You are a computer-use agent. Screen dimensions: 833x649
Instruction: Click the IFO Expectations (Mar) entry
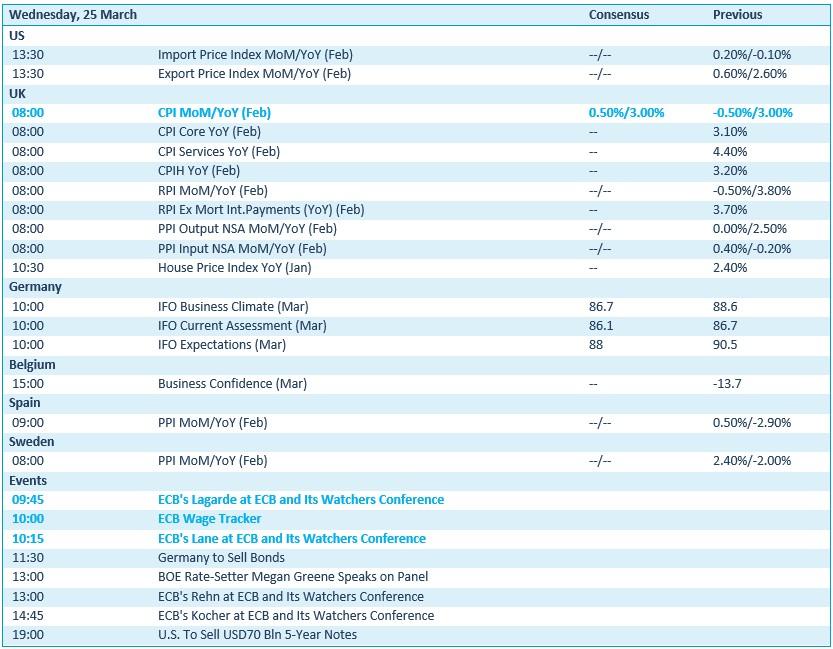[221, 345]
